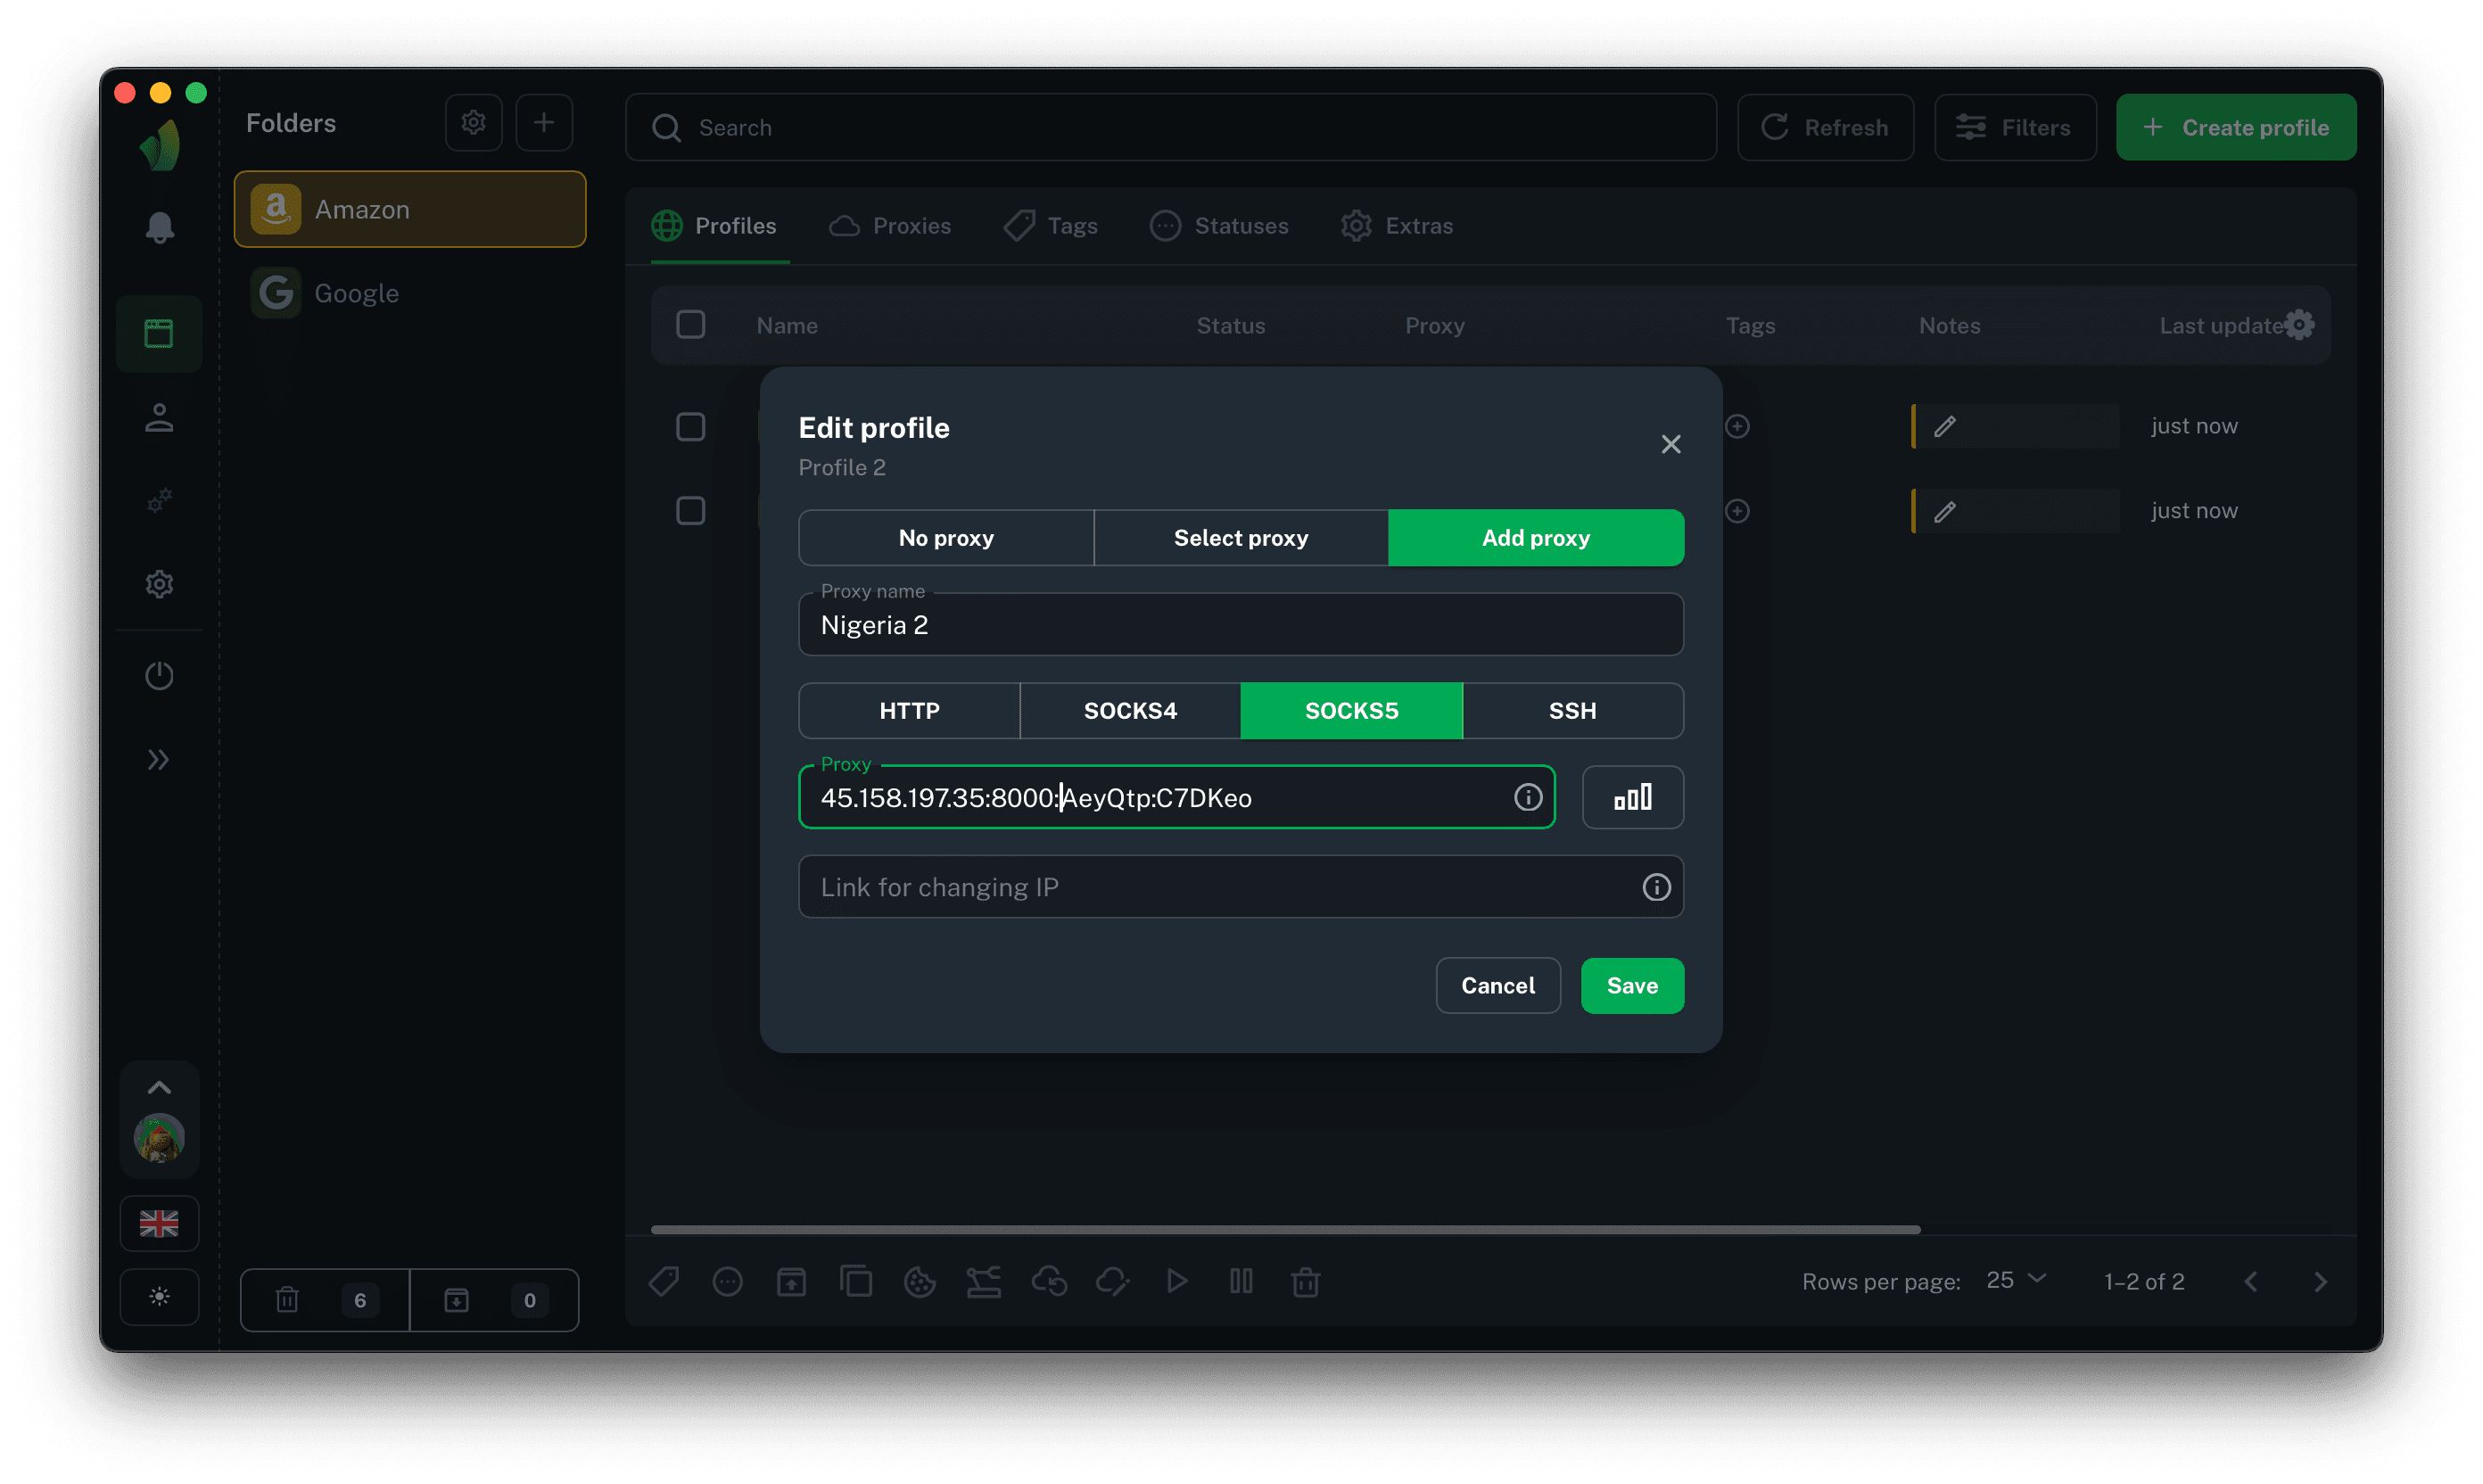The height and width of the screenshot is (1484, 2483).
Task: Expand the sidebar with the double chevron
Action: [x=159, y=760]
